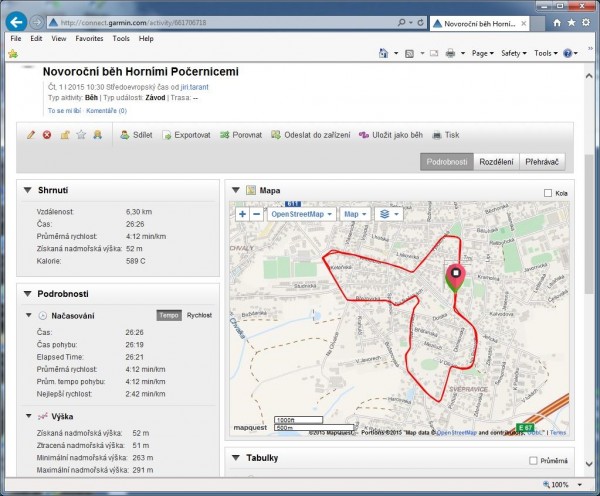The height and width of the screenshot is (496, 600).
Task: Open the Favorites menu
Action: [89, 38]
